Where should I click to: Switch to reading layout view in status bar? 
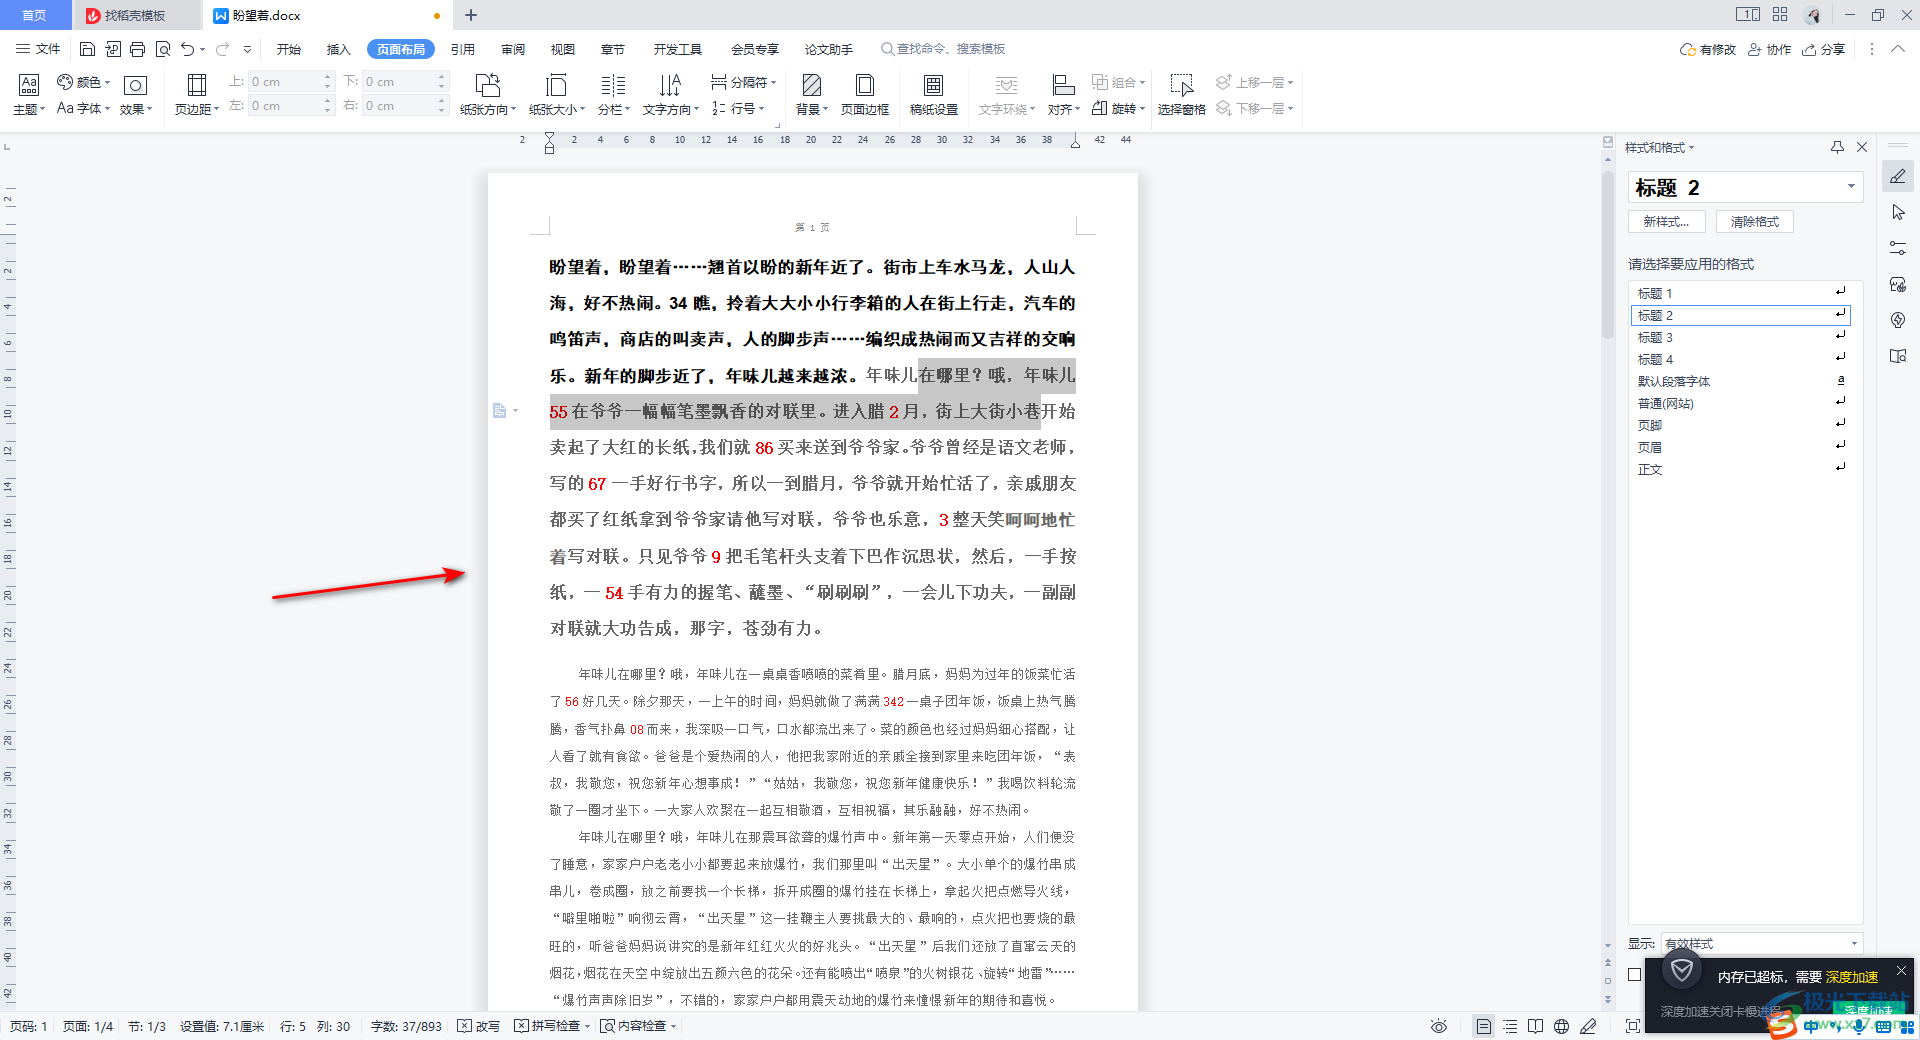pyautogui.click(x=1535, y=1026)
